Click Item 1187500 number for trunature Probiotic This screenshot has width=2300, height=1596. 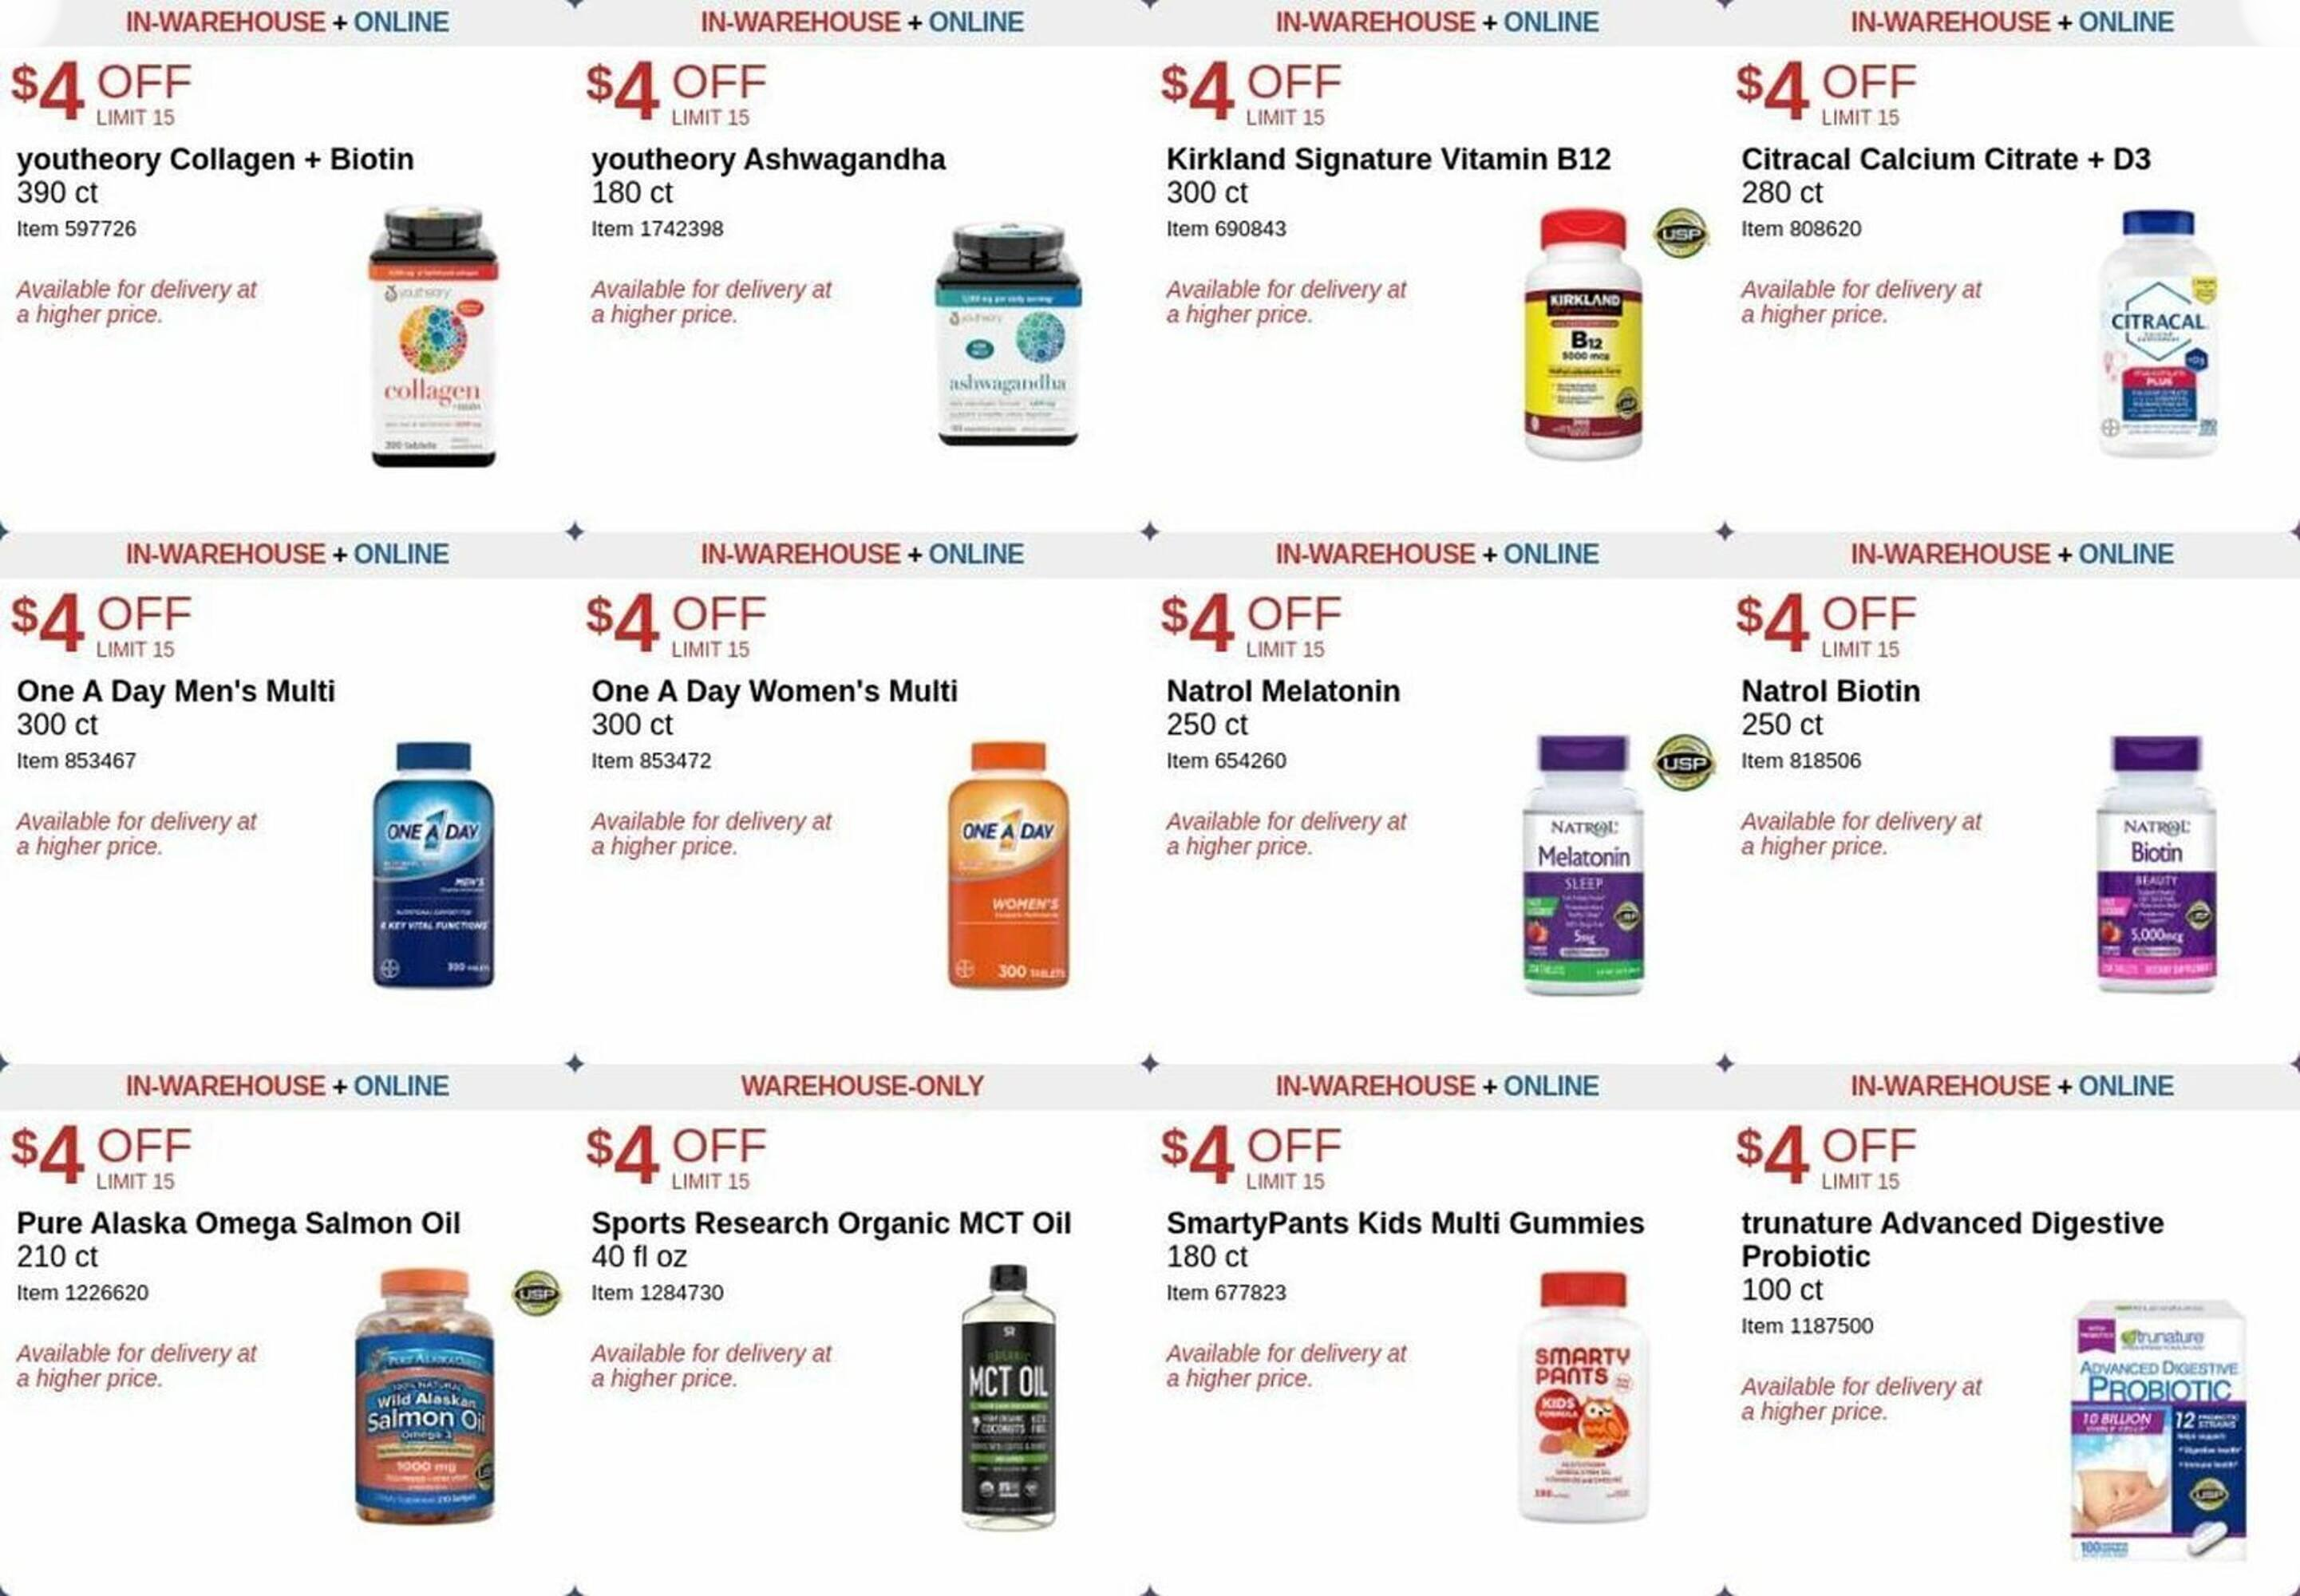tap(1807, 1326)
